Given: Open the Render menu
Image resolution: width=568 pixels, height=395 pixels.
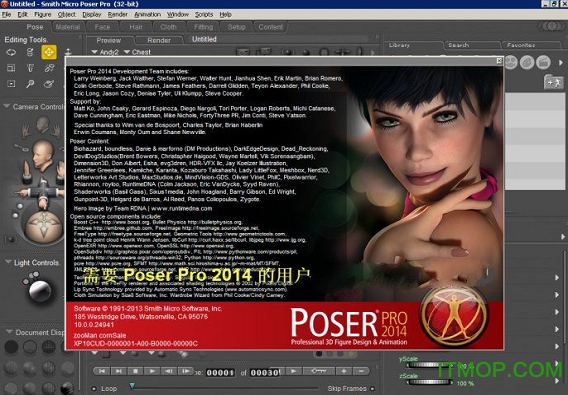Looking at the screenshot, I should point(117,14).
